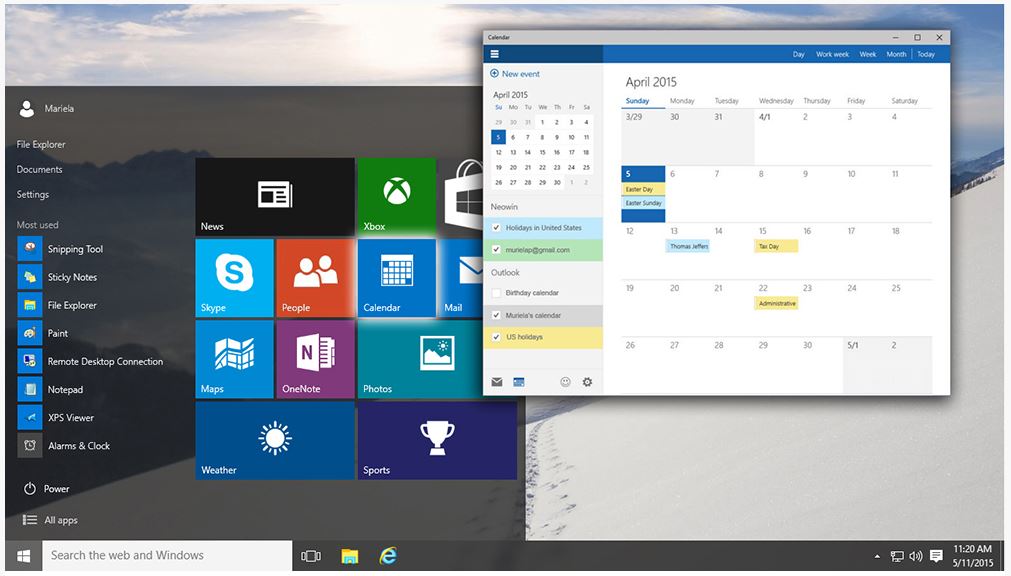Open Calendar settings gear
The width and height of the screenshot is (1011, 576).
587,382
